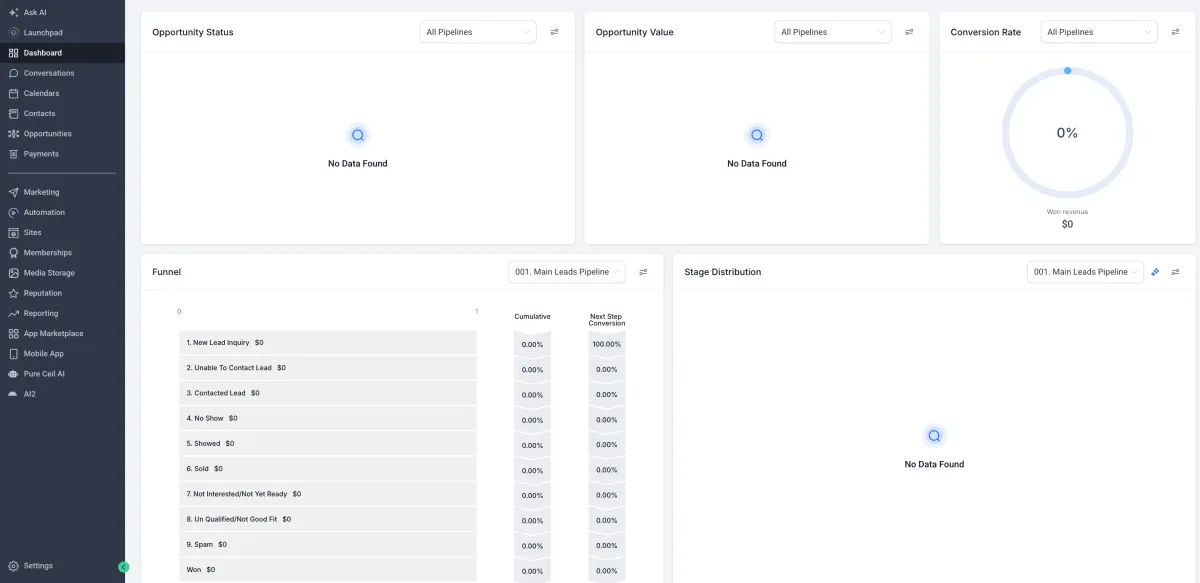Click the Calendars icon in sidebar

click(x=14, y=93)
